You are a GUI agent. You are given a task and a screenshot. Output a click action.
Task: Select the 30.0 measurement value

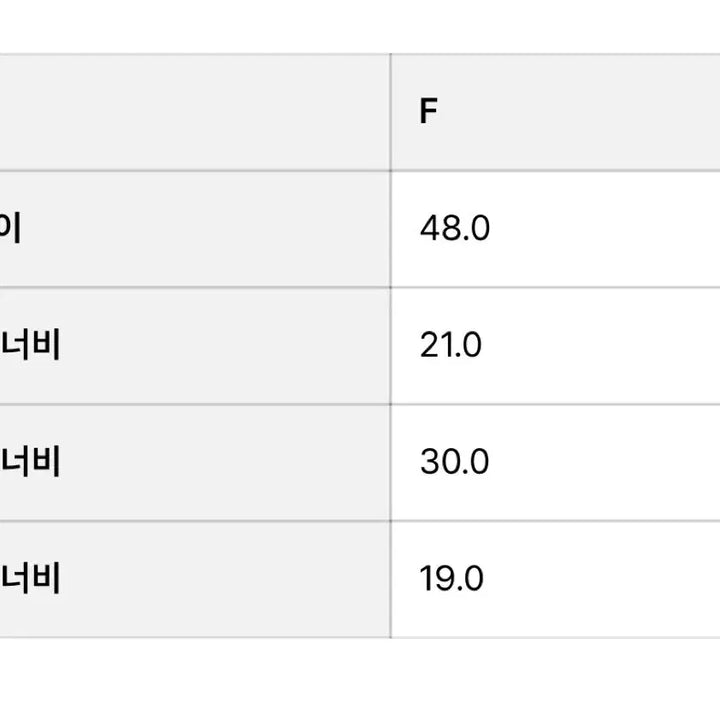[x=454, y=462]
